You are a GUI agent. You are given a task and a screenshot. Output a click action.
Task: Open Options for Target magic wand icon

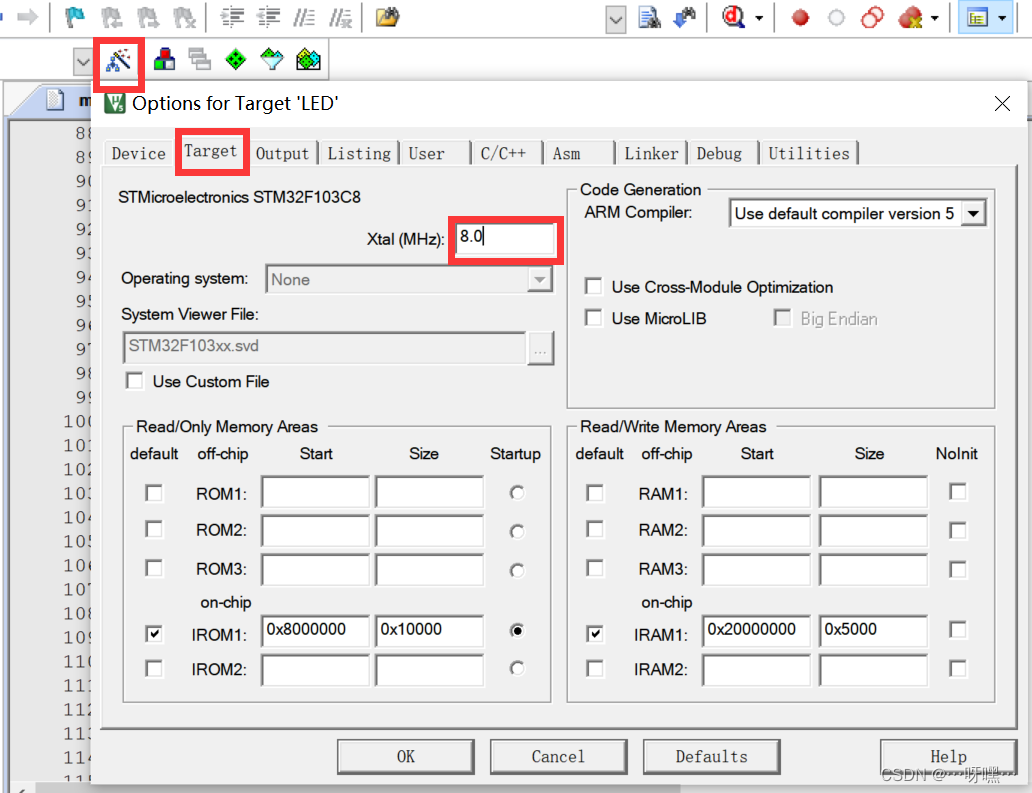[x=118, y=61]
